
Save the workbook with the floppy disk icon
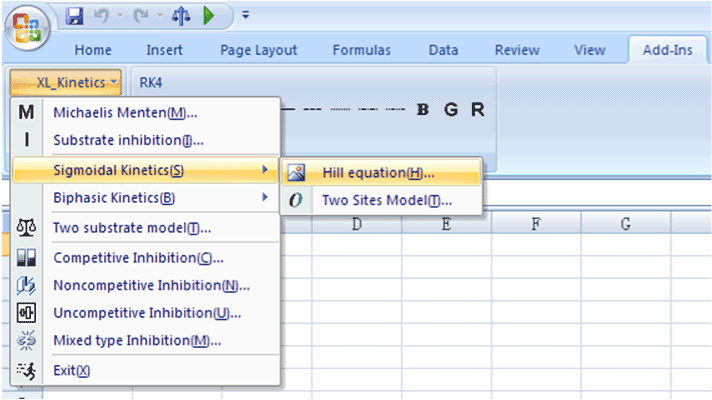point(74,16)
